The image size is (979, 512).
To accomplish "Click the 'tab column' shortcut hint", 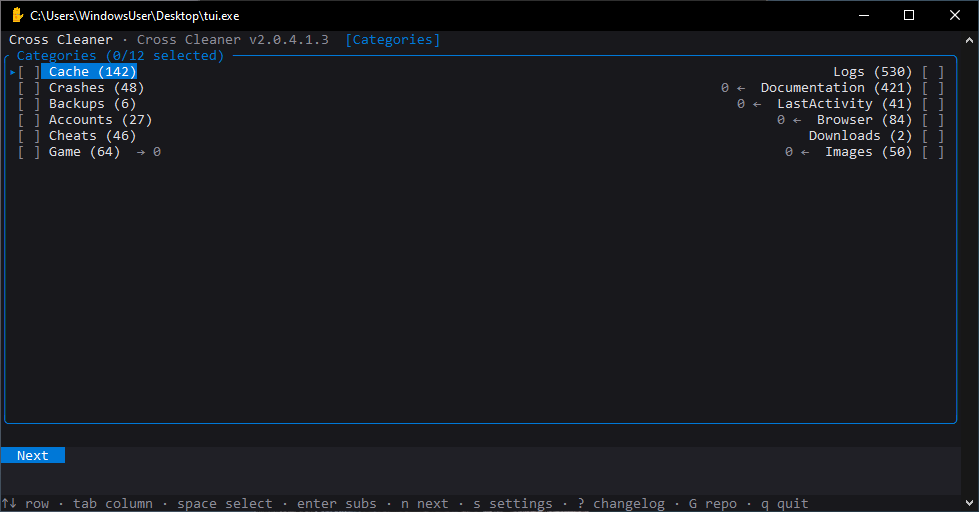I will point(113,503).
